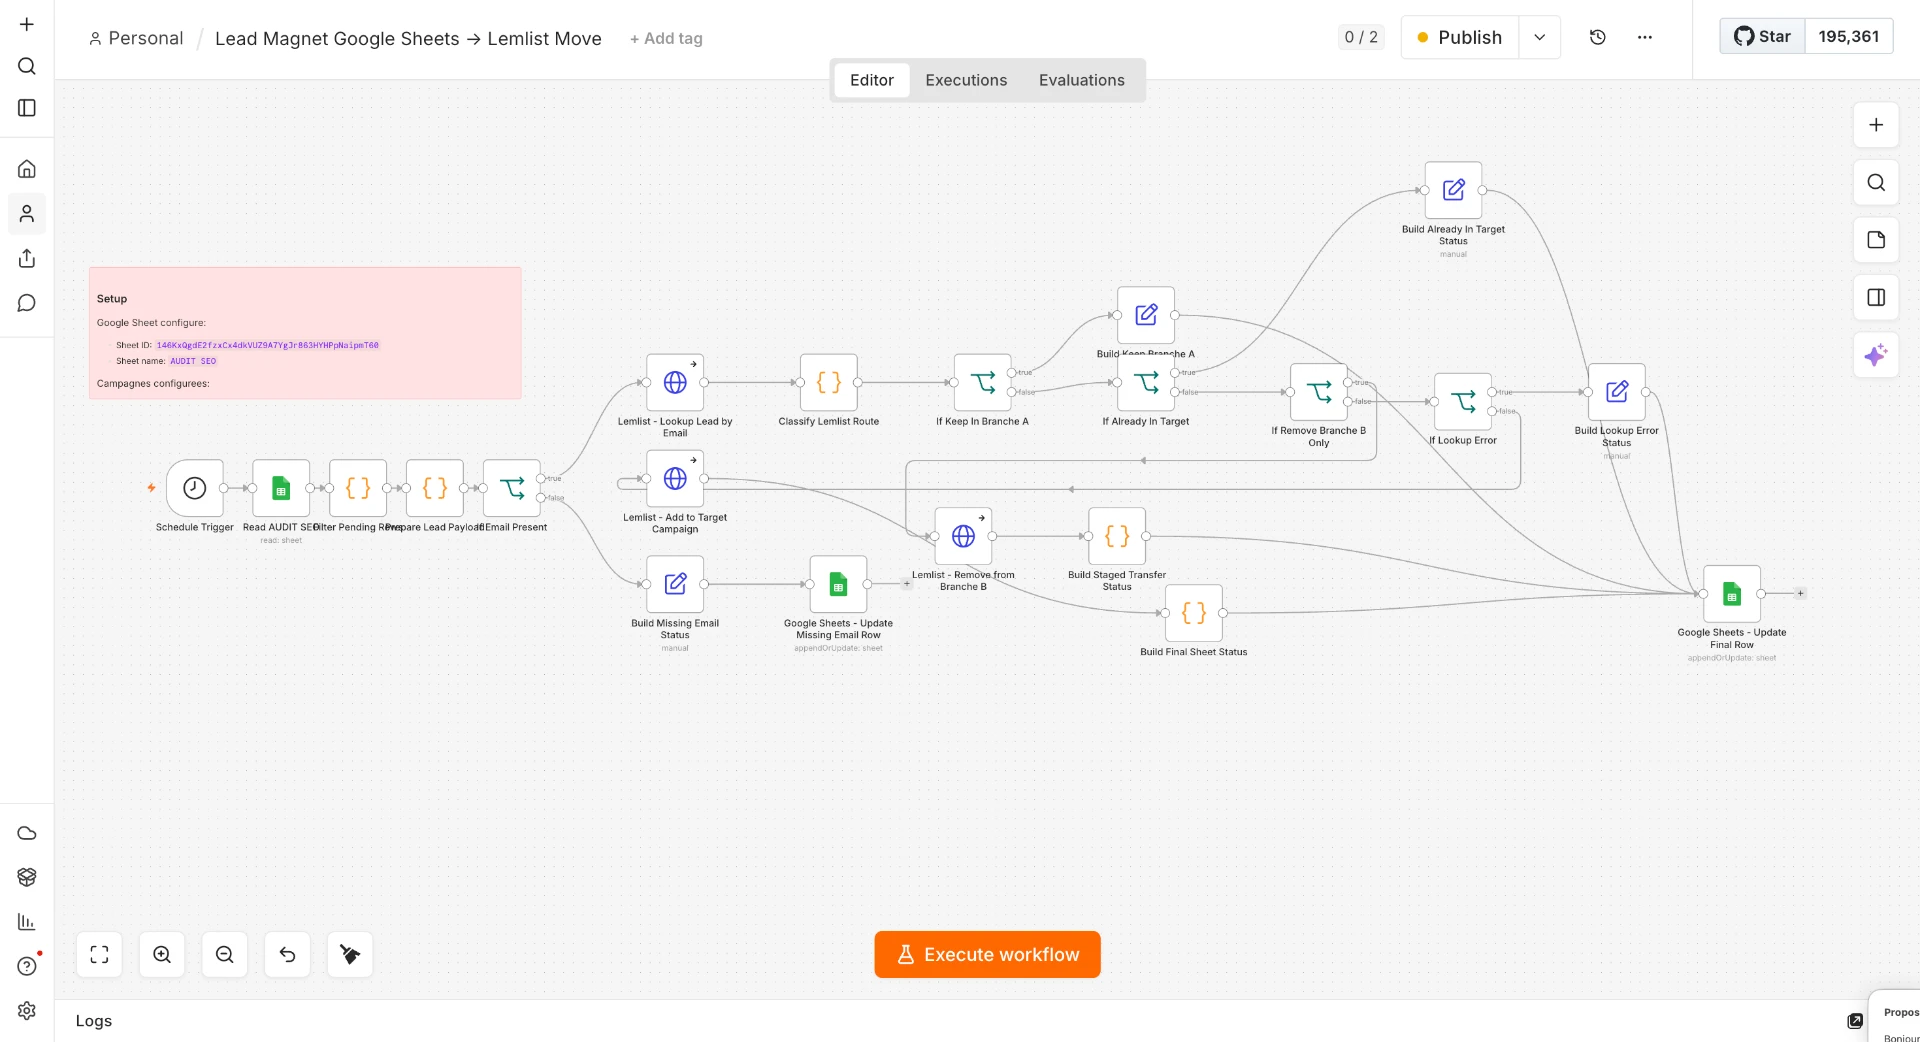Open the Settings gear in sidebar
1920x1042 pixels.
[x=27, y=1011]
